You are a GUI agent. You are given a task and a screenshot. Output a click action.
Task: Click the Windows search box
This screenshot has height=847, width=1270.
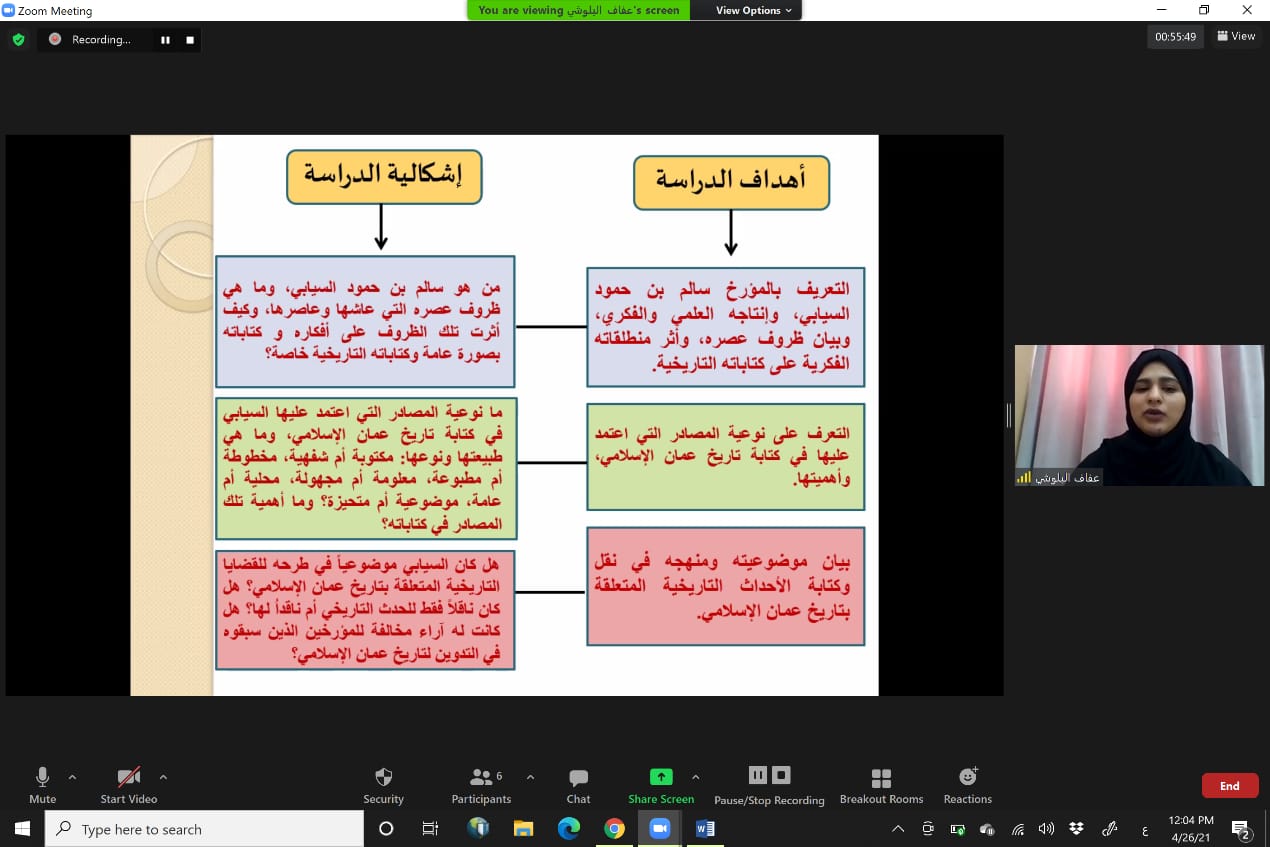205,829
